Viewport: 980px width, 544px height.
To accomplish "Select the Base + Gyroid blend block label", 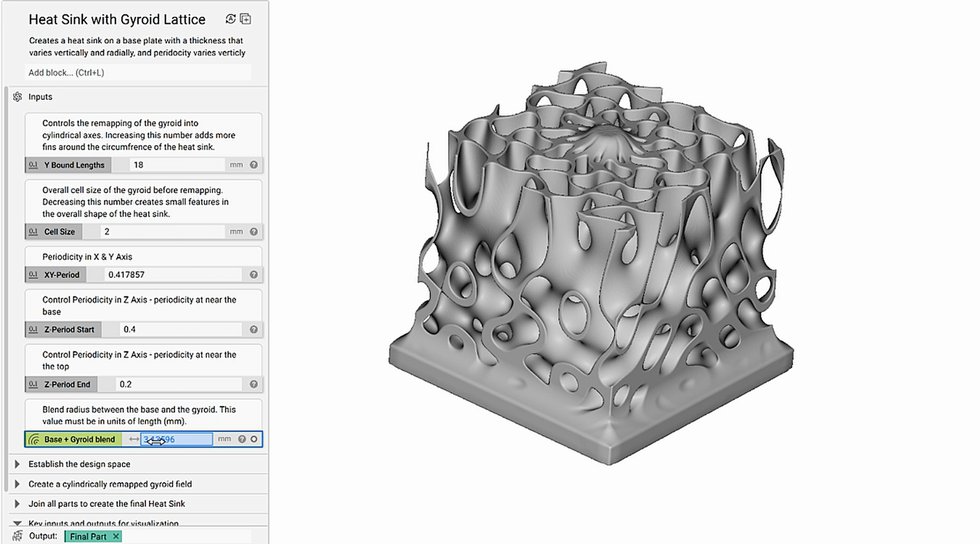I will click(x=79, y=440).
